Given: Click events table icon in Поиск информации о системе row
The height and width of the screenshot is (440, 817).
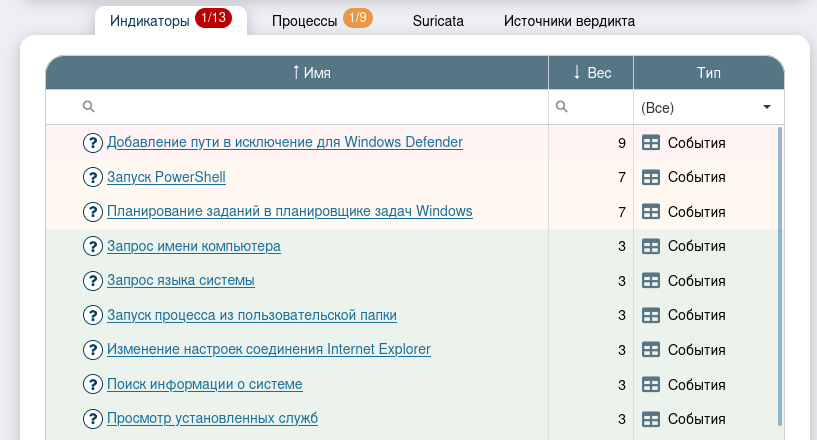Looking at the screenshot, I should click(x=651, y=384).
